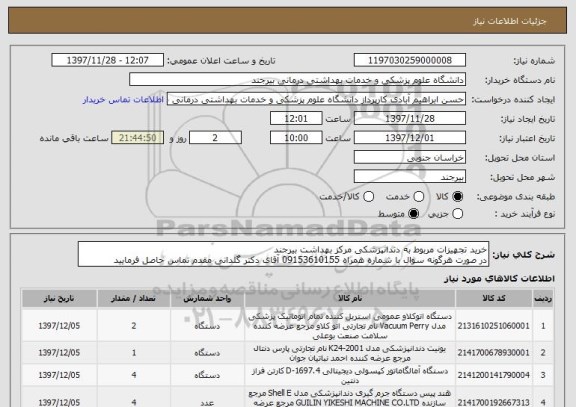Click the validity date field 1397/12/01

tap(410, 138)
